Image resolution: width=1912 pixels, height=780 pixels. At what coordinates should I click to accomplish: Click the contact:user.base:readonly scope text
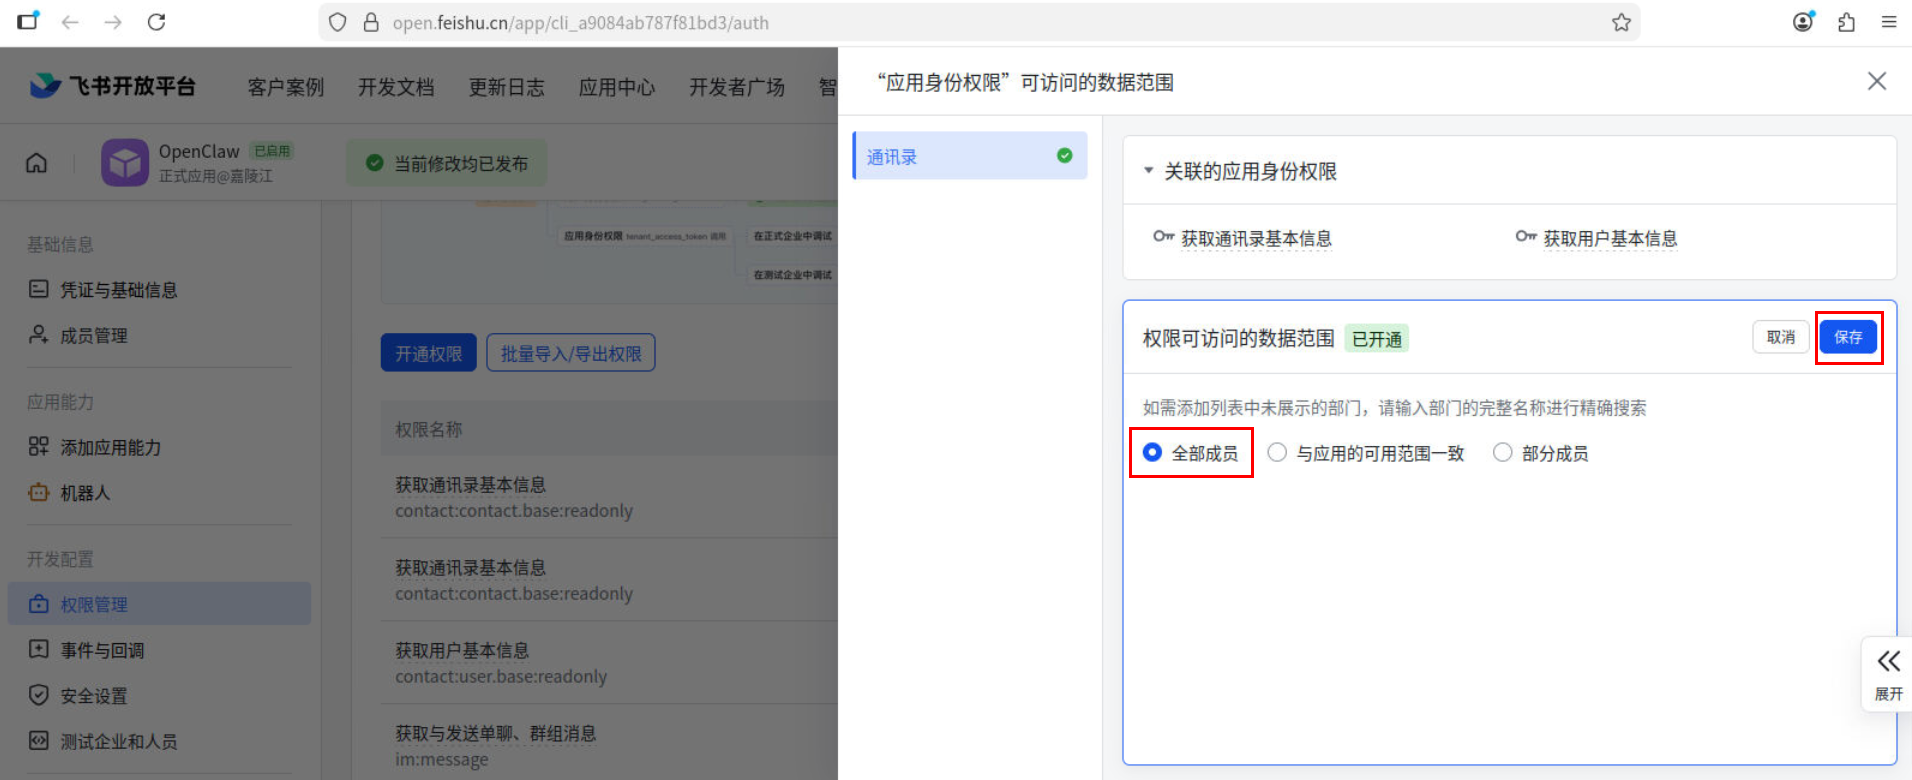(501, 677)
